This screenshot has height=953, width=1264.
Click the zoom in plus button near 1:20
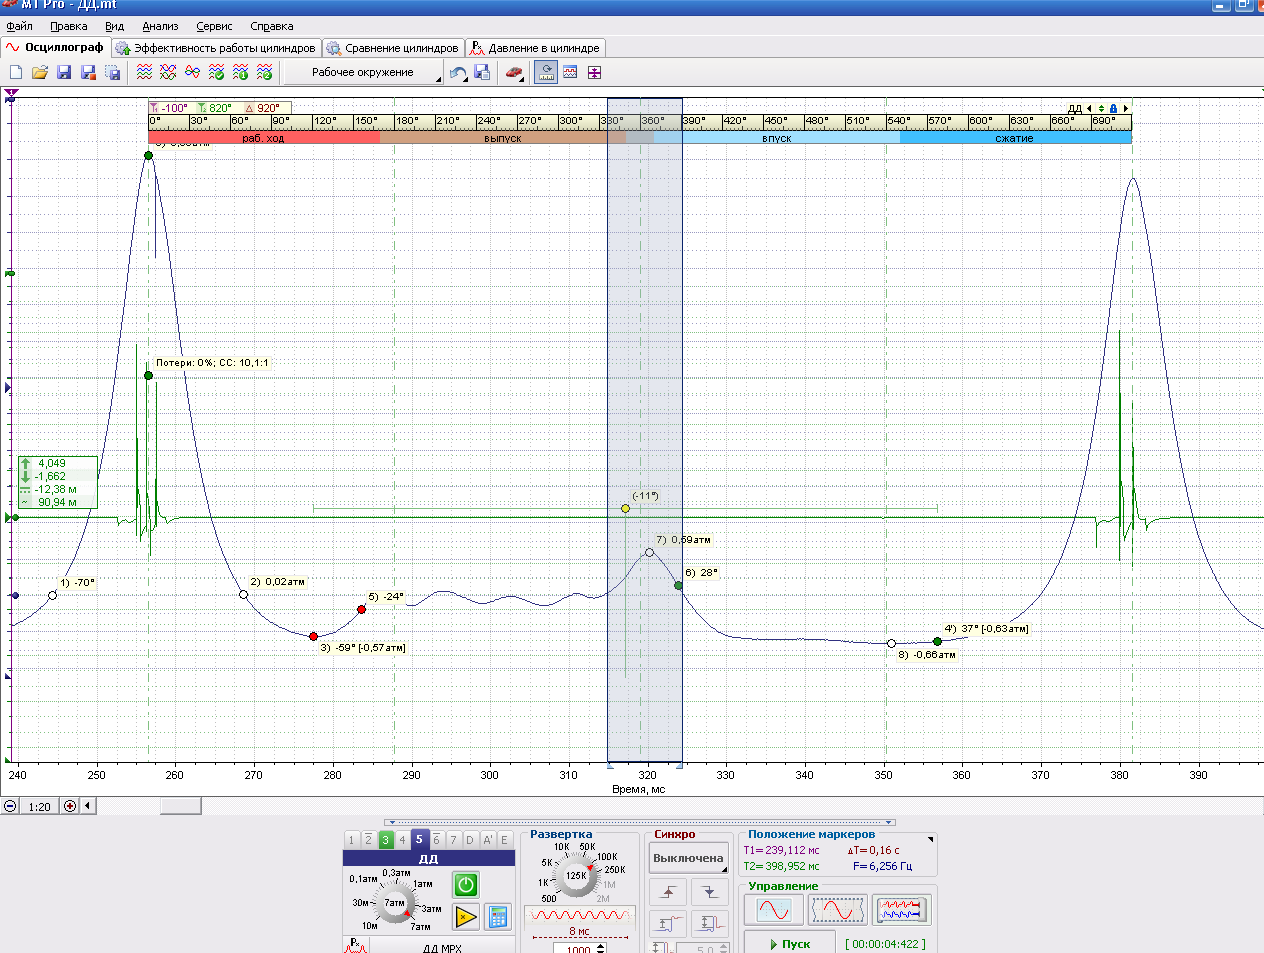pos(70,806)
